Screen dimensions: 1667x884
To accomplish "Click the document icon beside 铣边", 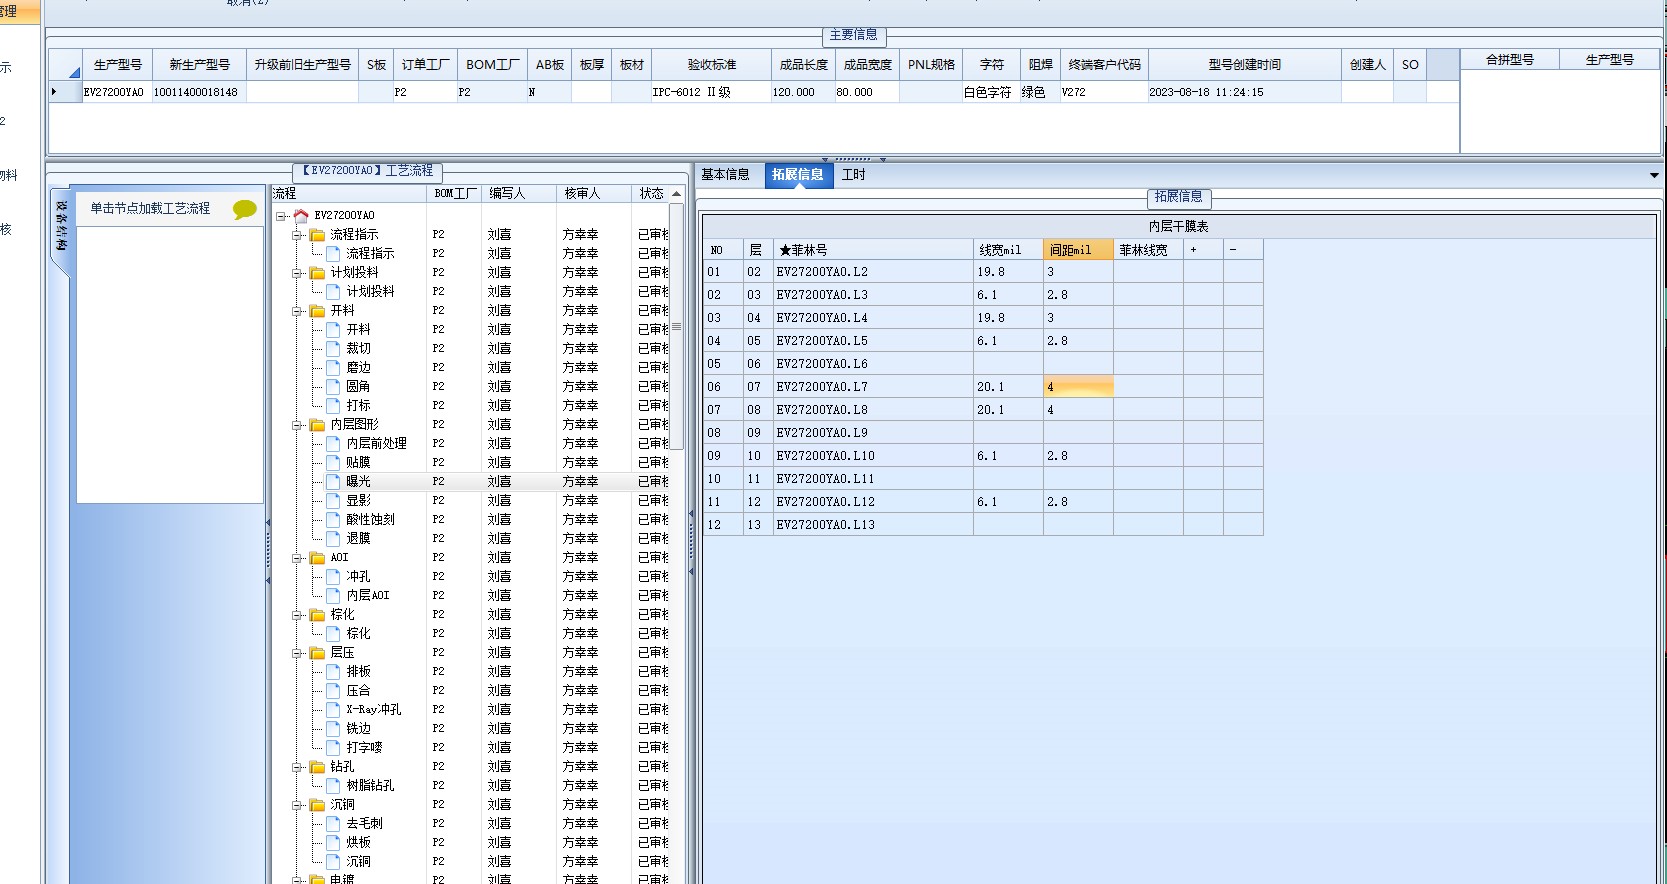I will click(333, 728).
